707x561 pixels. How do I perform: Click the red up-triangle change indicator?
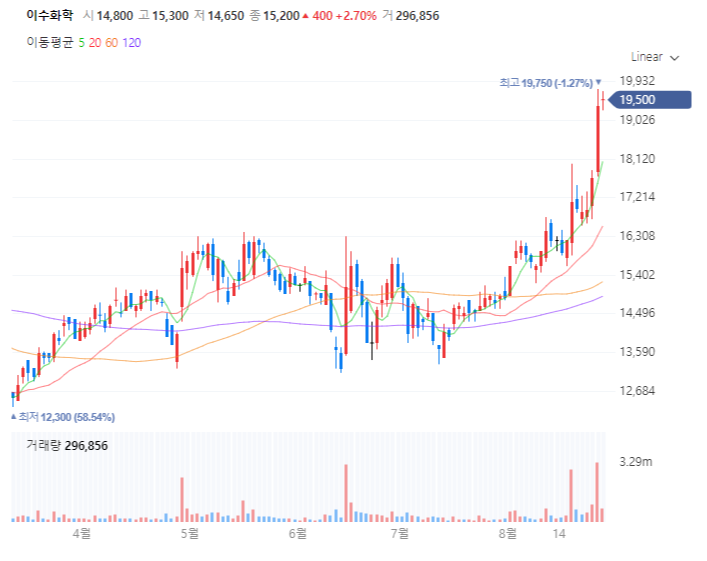(x=305, y=16)
